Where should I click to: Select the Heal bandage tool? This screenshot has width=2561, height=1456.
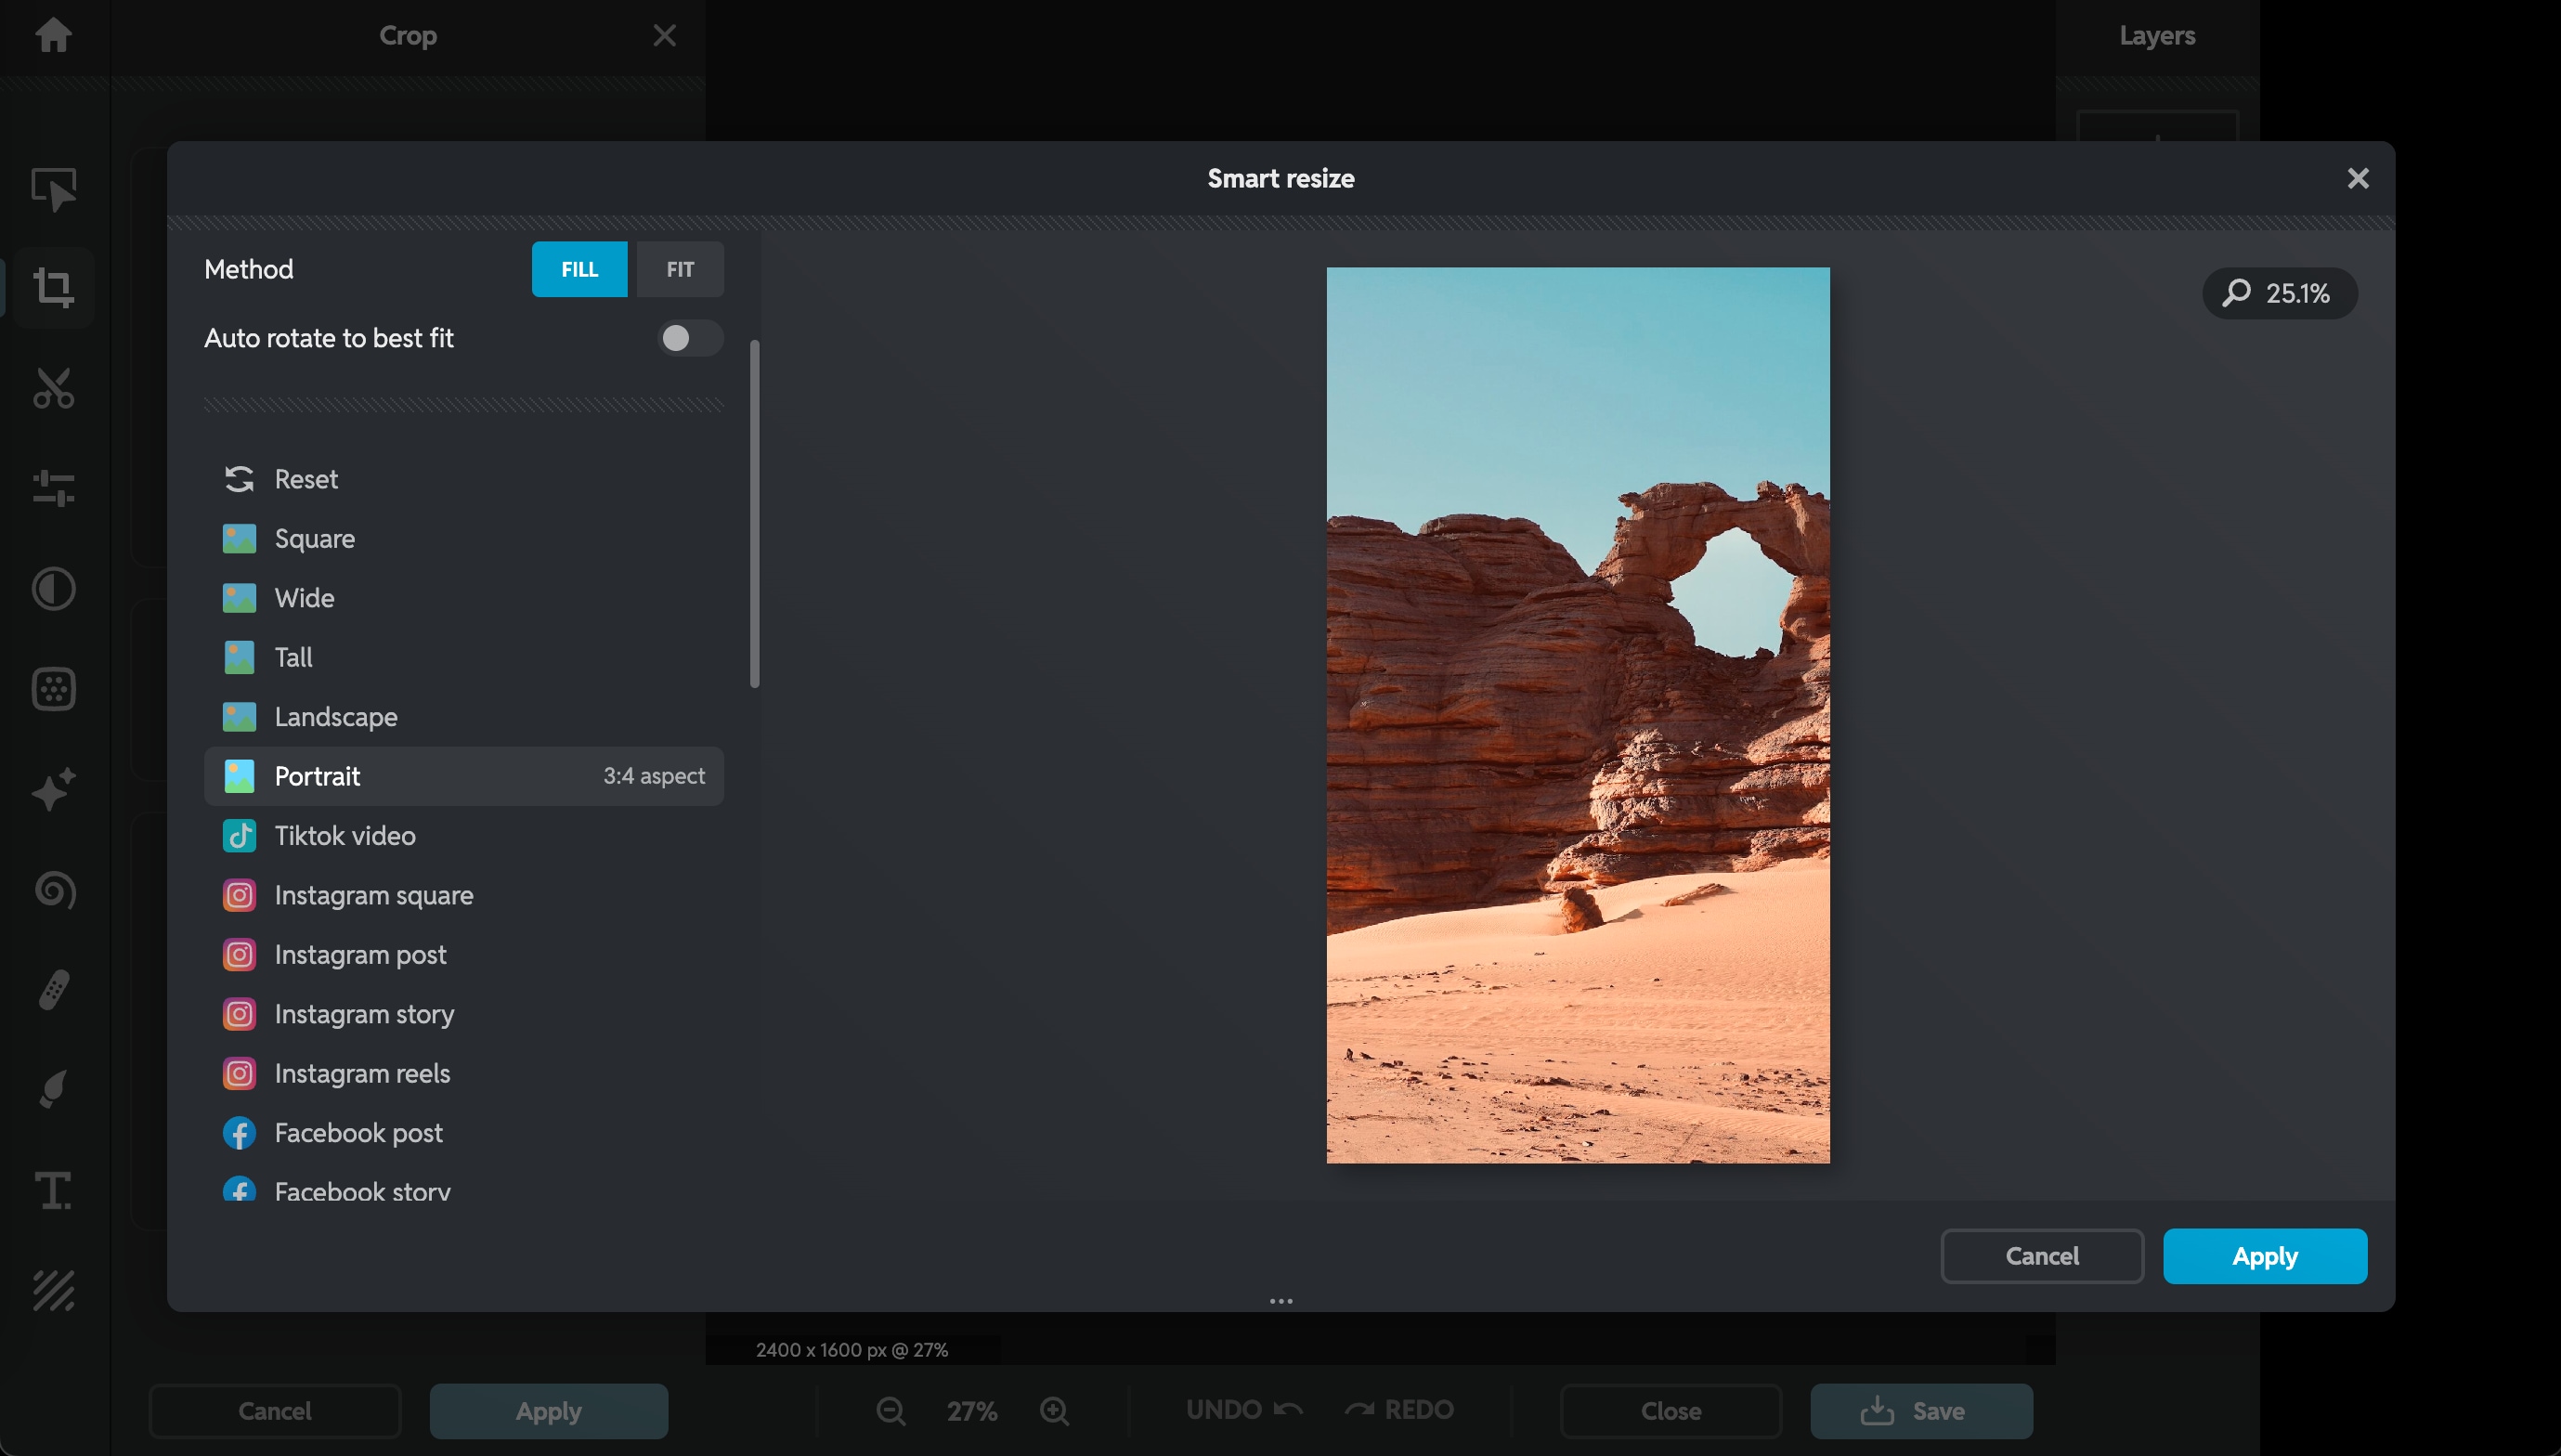coord(54,989)
